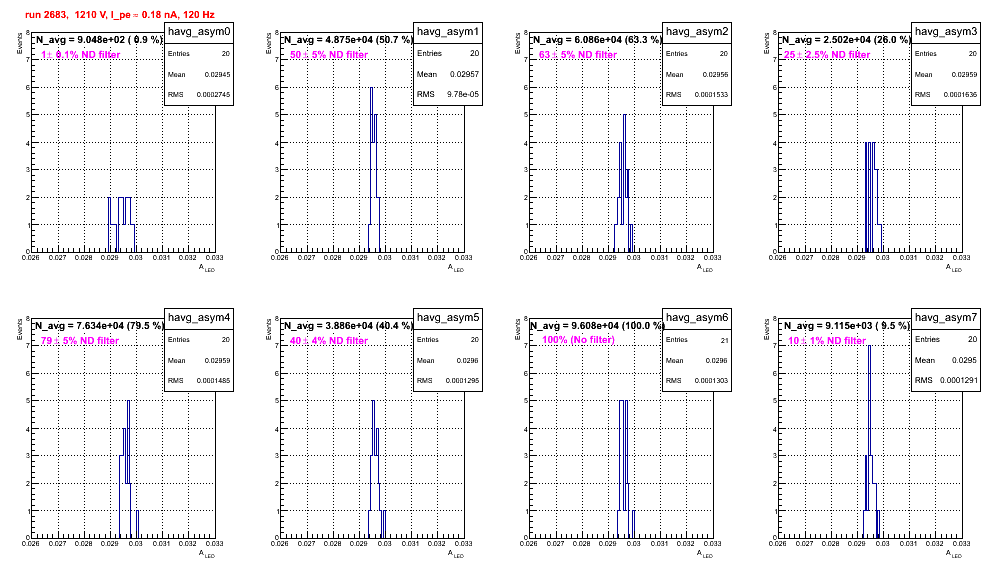This screenshot has height=572, width=996.
Task: Click the N_avg = 4.875e+04 label
Action: pyautogui.click(x=348, y=39)
